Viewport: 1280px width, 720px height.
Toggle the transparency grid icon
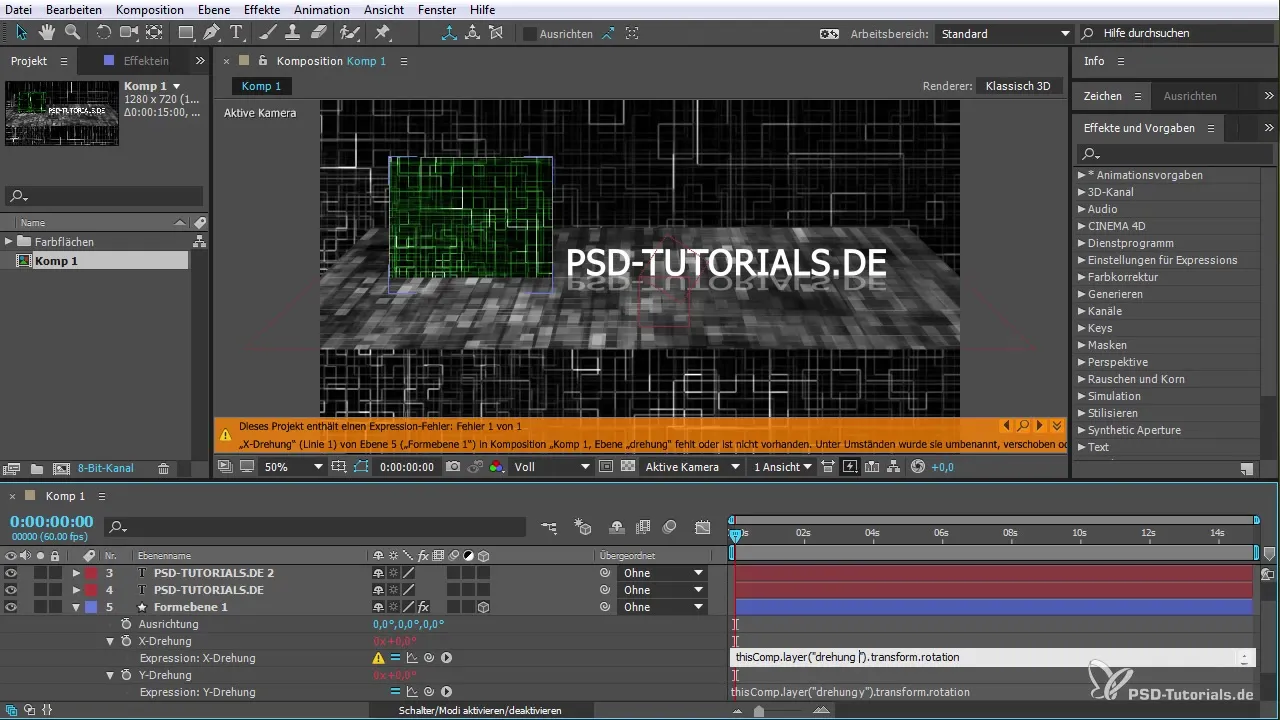[628, 467]
